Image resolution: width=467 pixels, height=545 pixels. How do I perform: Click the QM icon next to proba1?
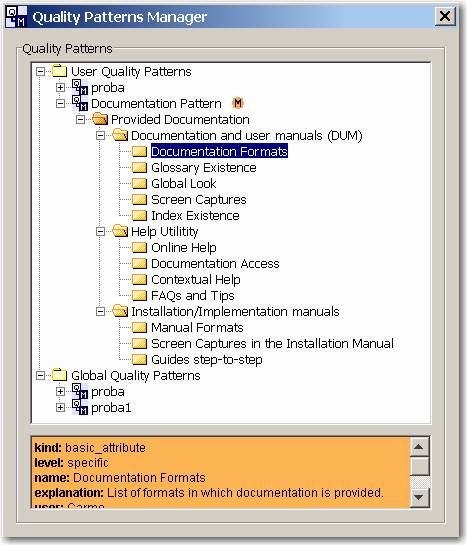click(80, 407)
